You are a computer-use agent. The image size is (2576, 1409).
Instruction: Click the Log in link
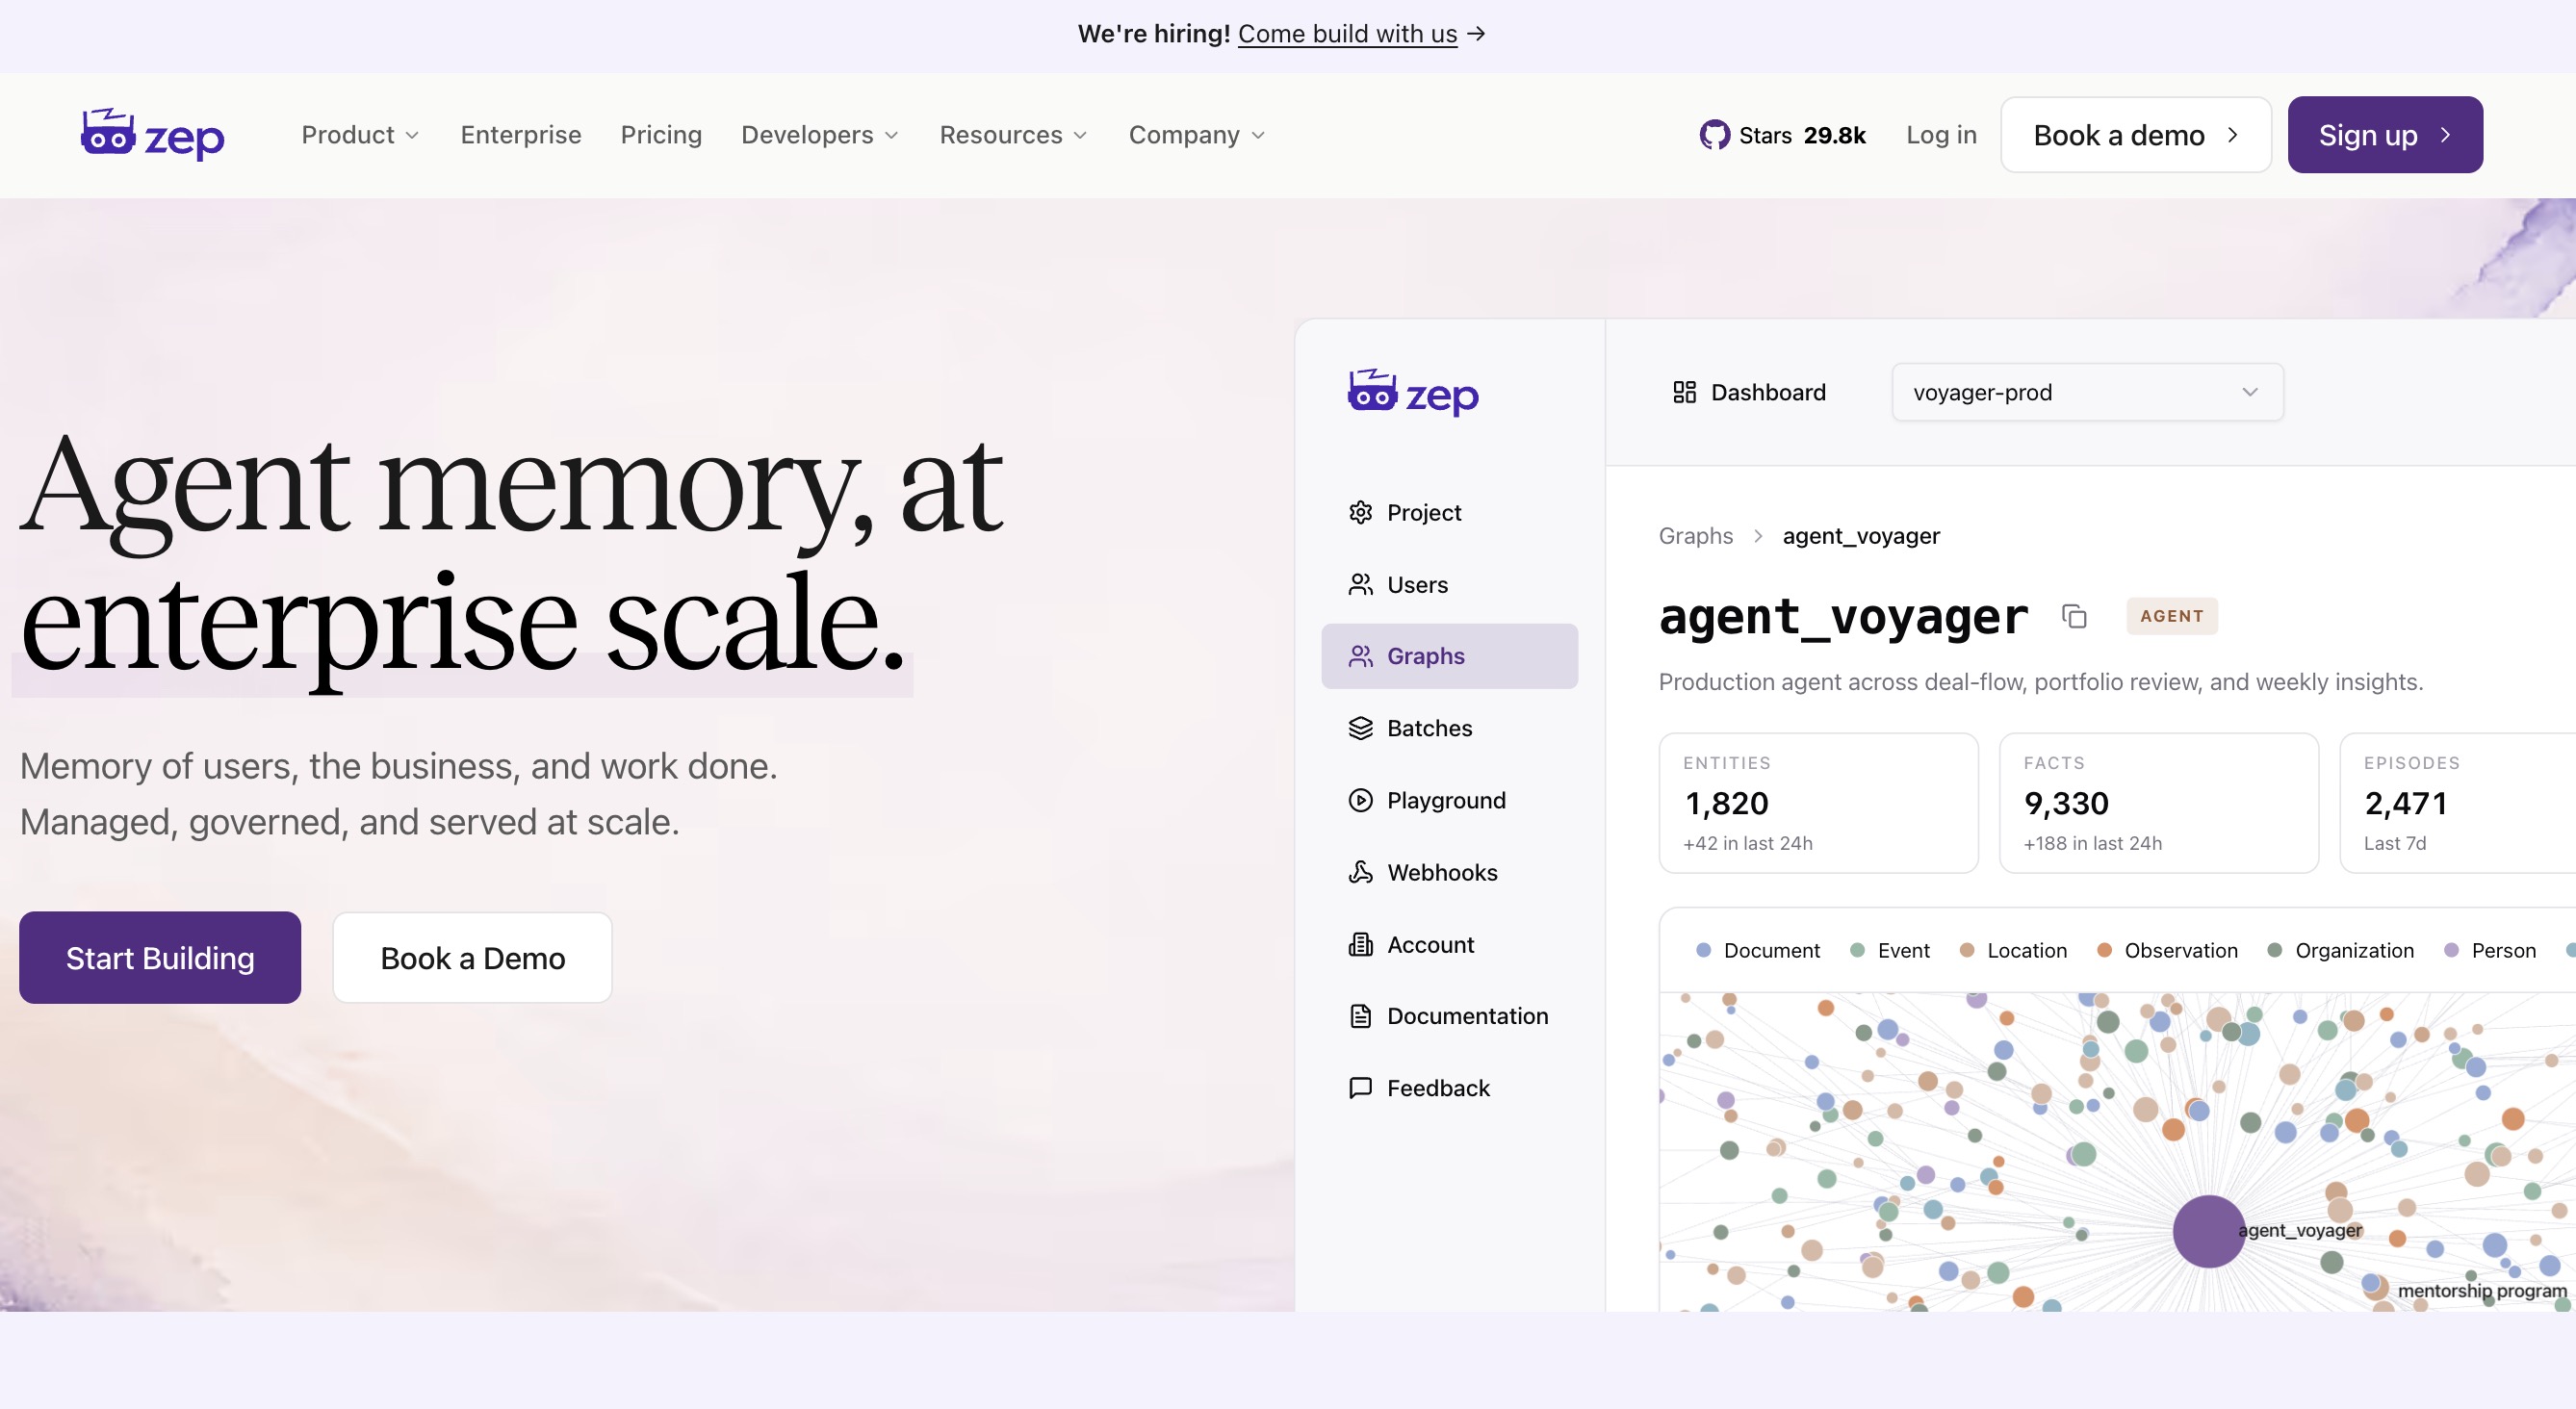click(x=1941, y=135)
